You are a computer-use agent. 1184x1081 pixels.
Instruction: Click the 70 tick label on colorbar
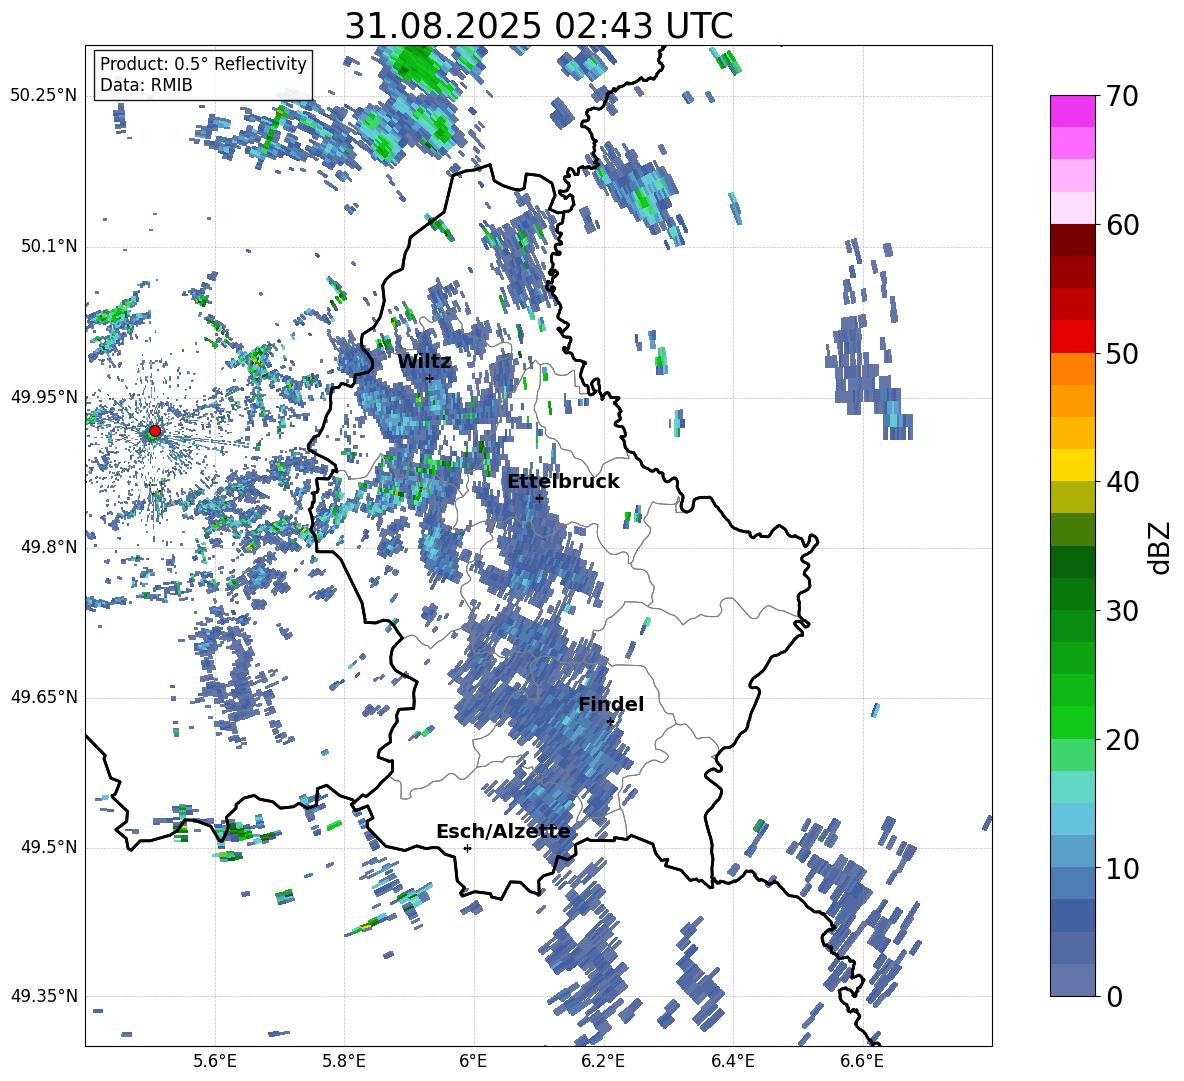coord(1124,97)
